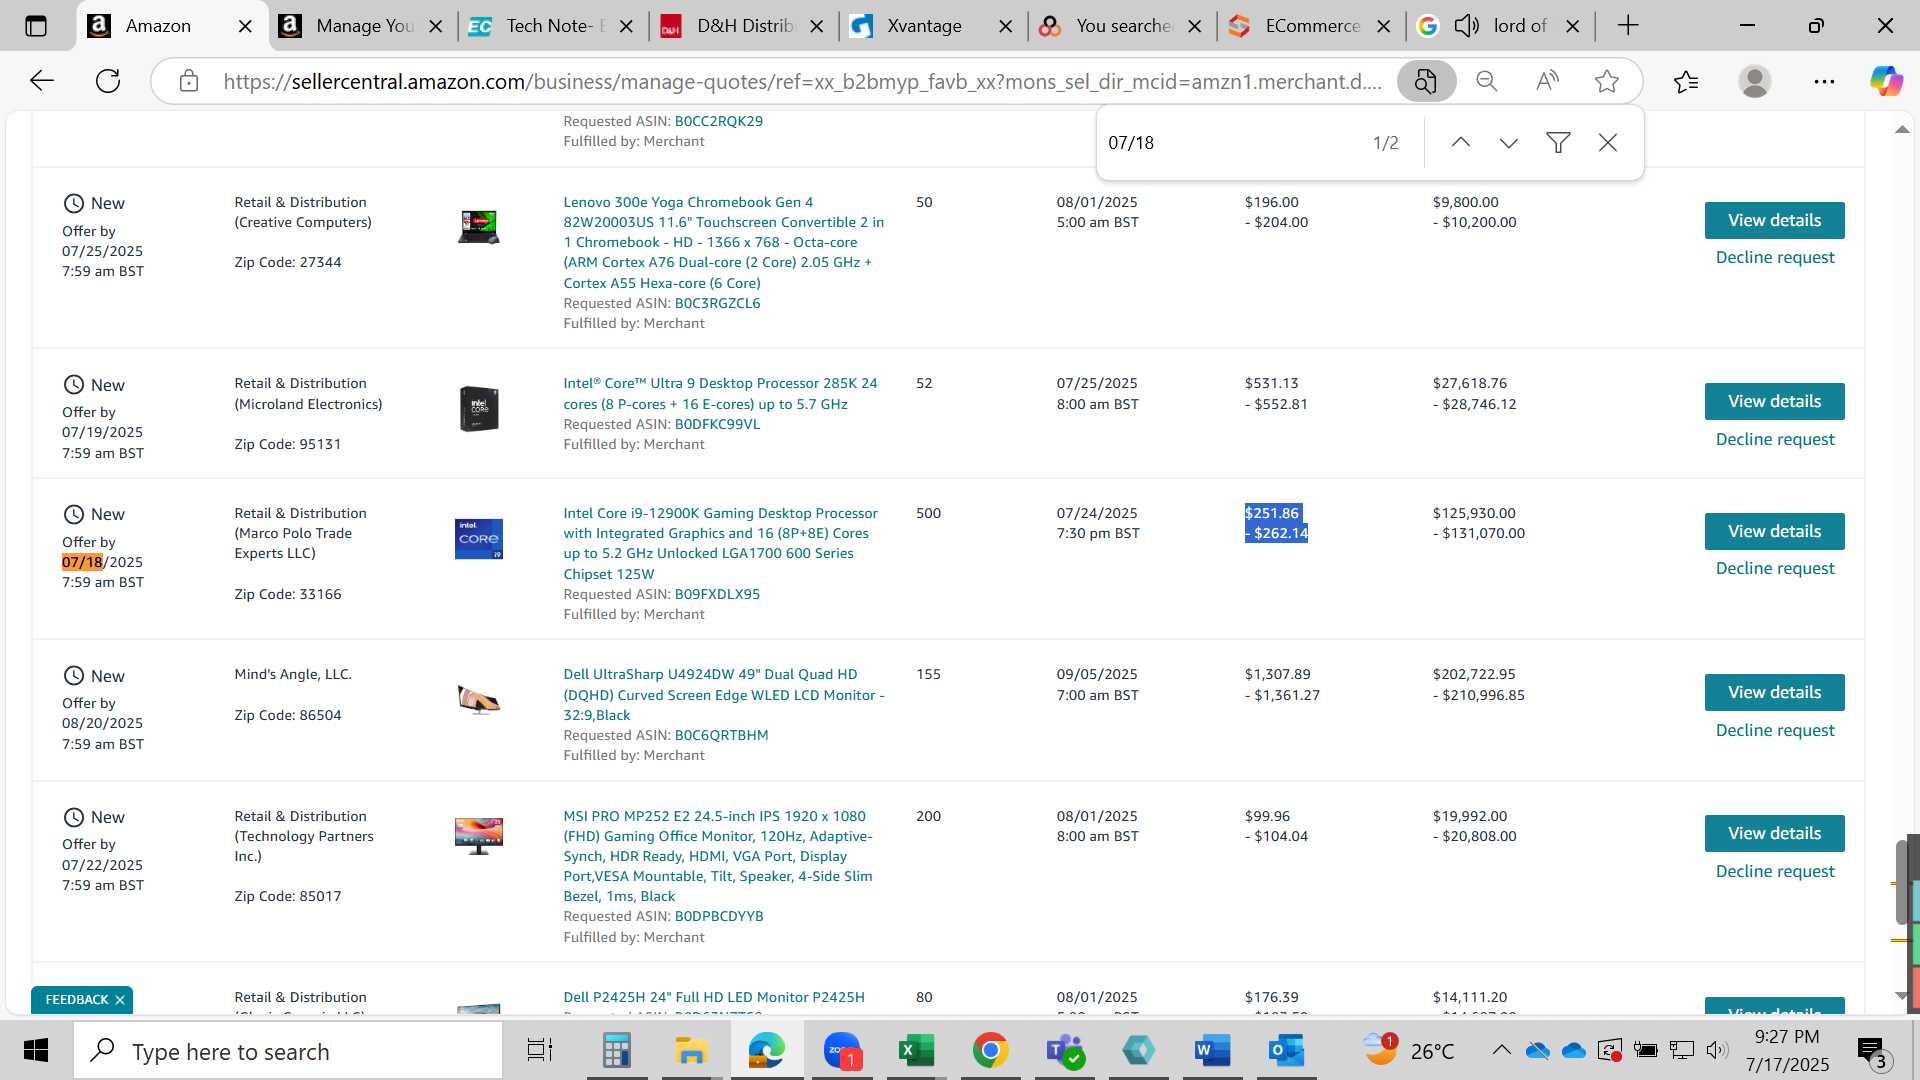
Task: Open Dell P2425H monitor product link
Action: tap(713, 997)
